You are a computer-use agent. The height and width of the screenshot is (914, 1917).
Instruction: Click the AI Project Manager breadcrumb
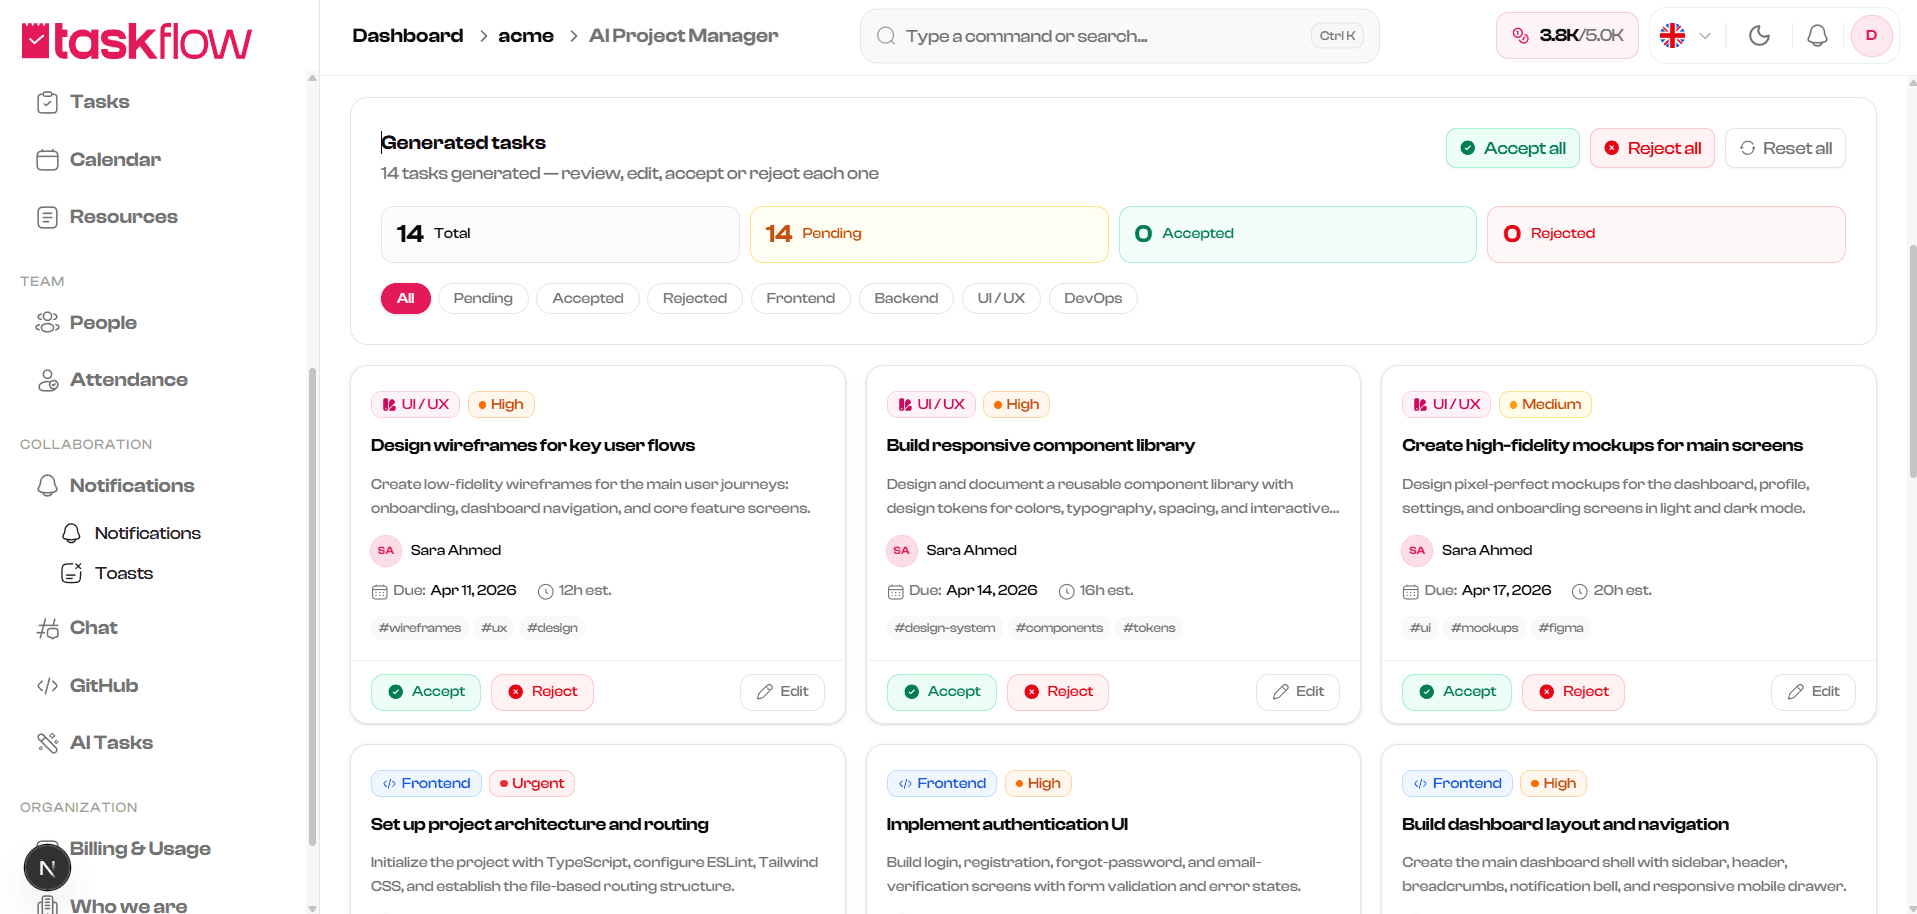coord(684,36)
